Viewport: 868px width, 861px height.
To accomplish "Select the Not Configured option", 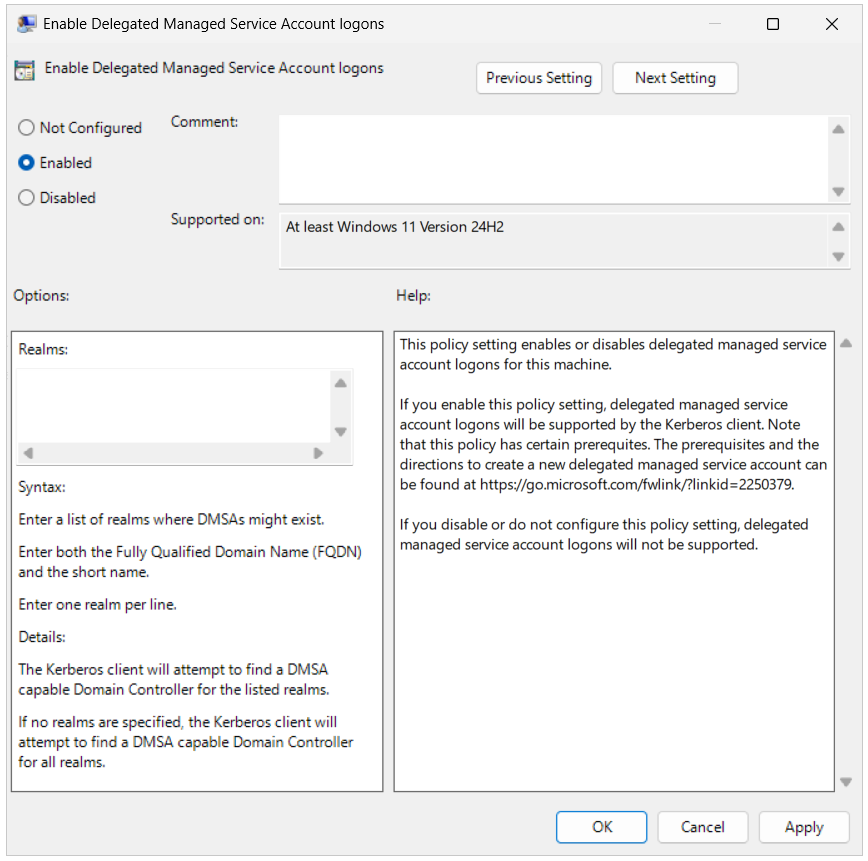I will tap(25, 127).
